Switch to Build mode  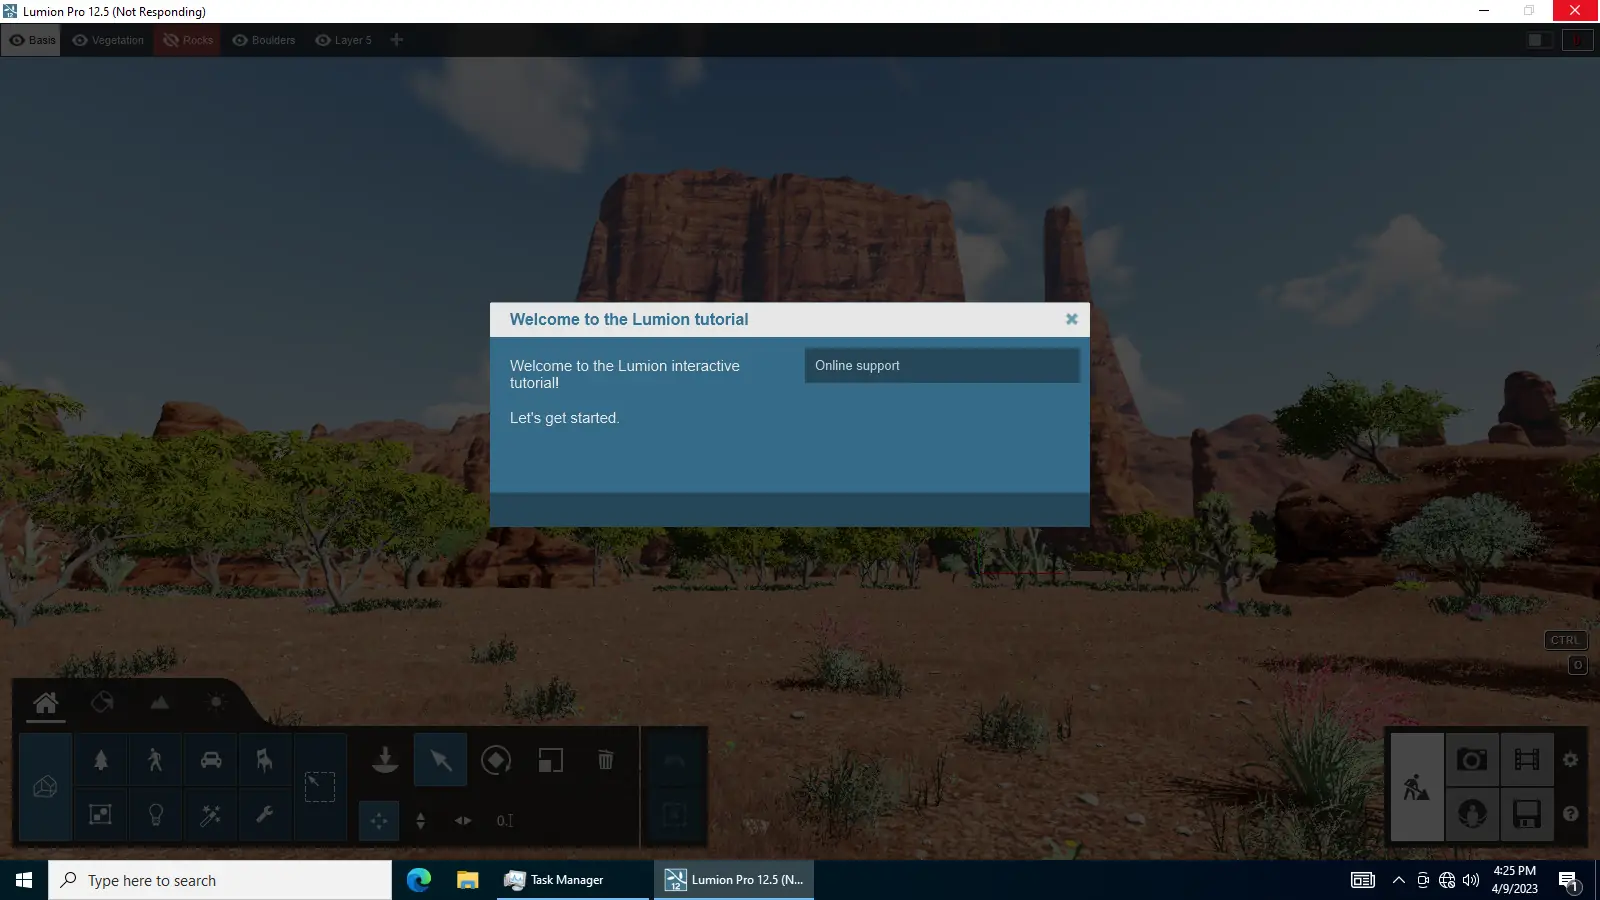pos(1417,787)
